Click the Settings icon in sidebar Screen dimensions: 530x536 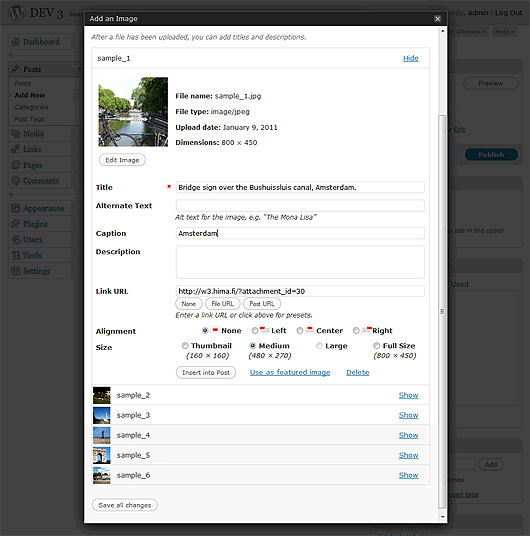point(16,271)
